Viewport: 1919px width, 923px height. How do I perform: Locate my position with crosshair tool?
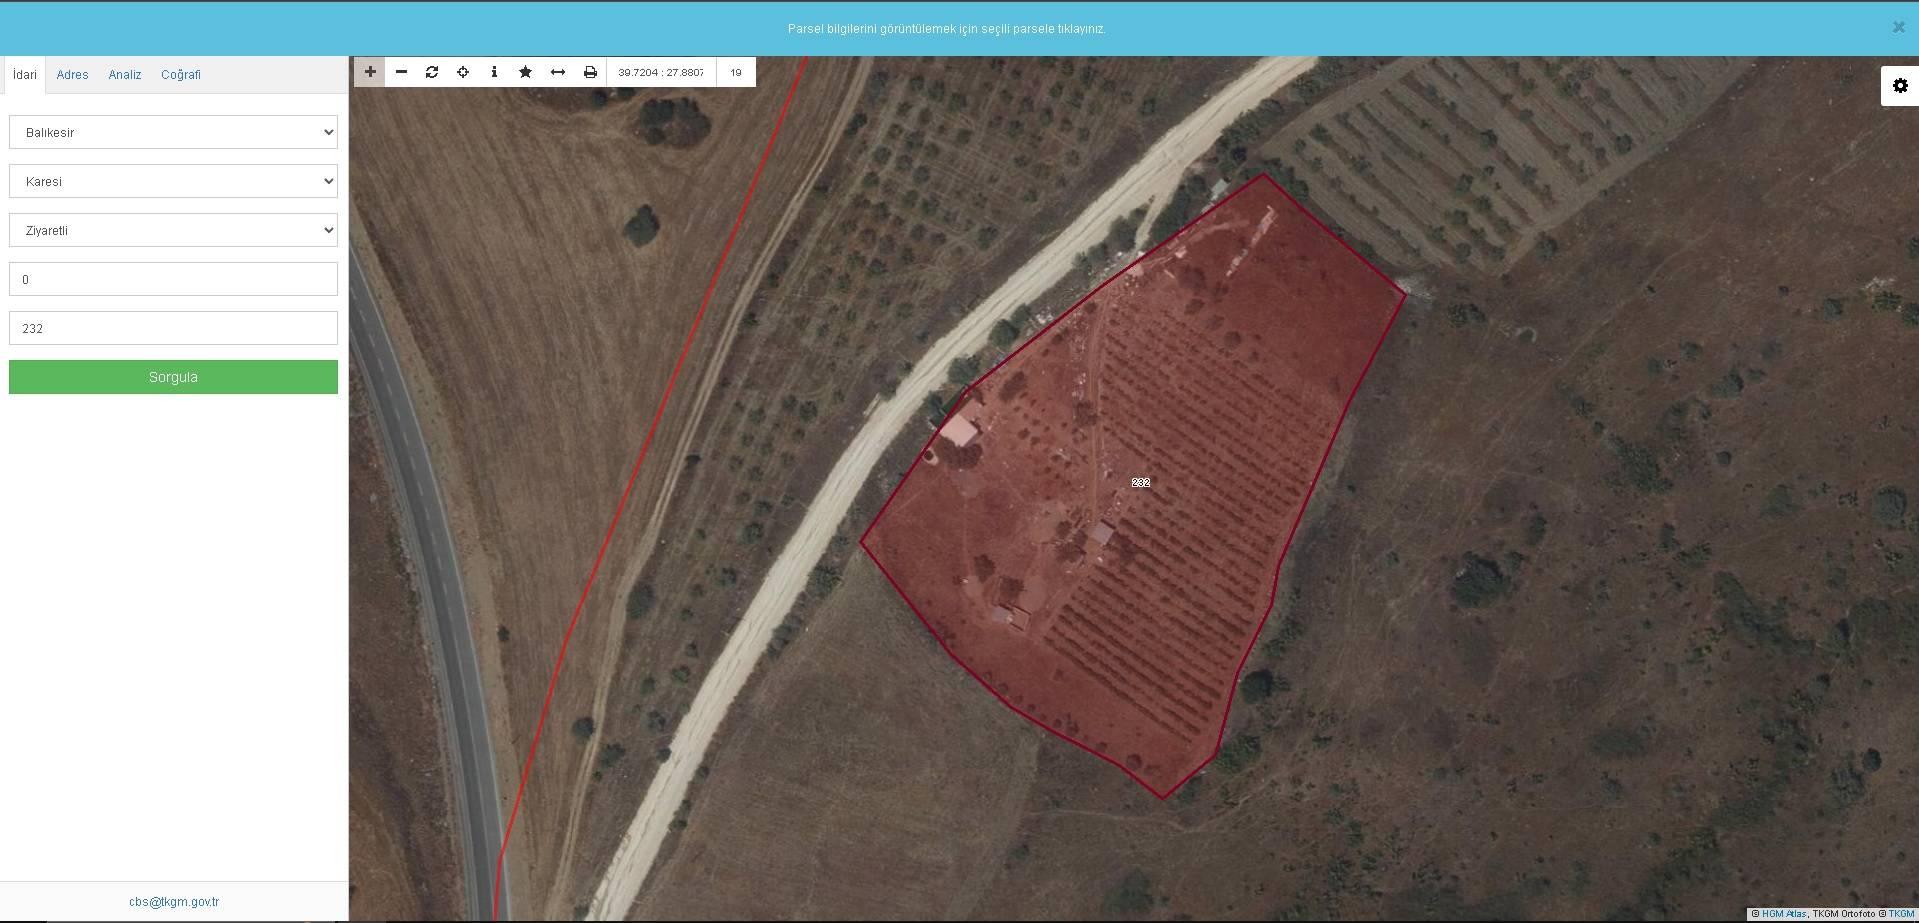coord(463,72)
